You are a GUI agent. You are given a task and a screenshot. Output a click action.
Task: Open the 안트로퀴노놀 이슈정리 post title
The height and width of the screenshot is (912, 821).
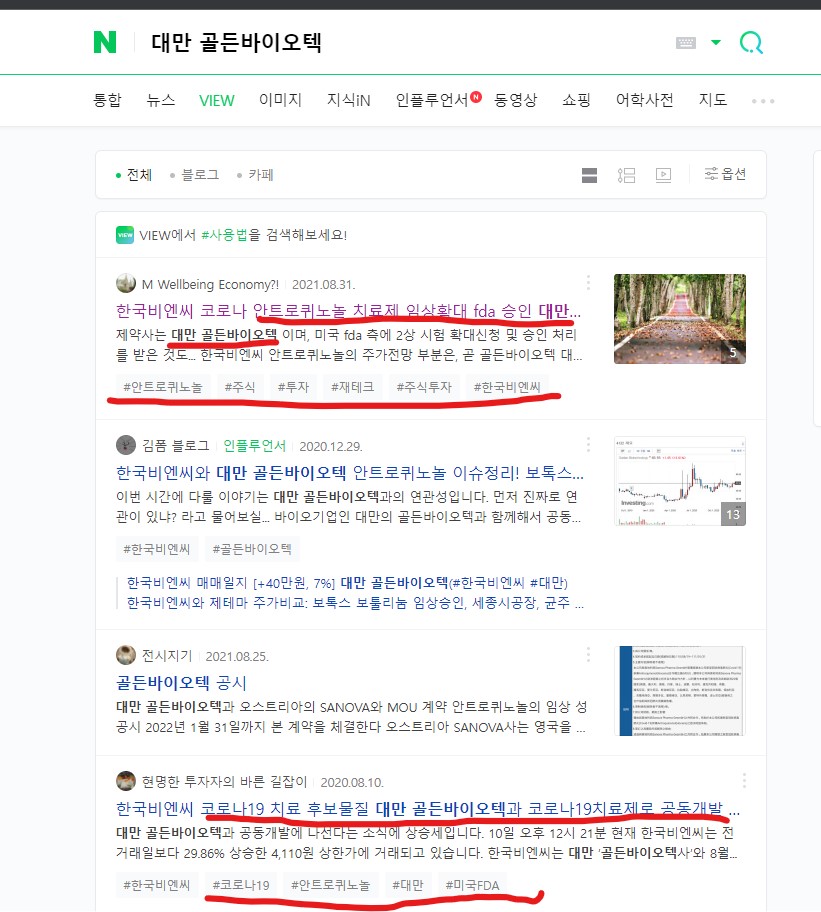(x=349, y=472)
